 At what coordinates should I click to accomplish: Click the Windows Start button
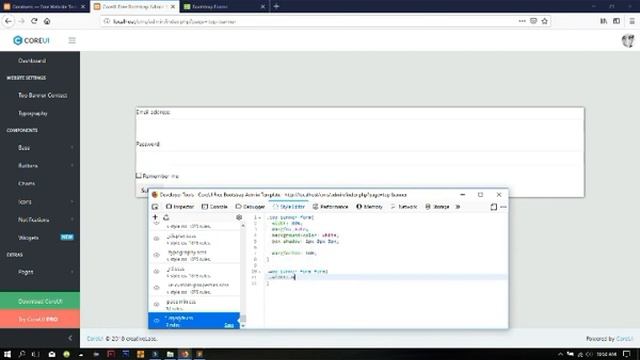click(7, 354)
